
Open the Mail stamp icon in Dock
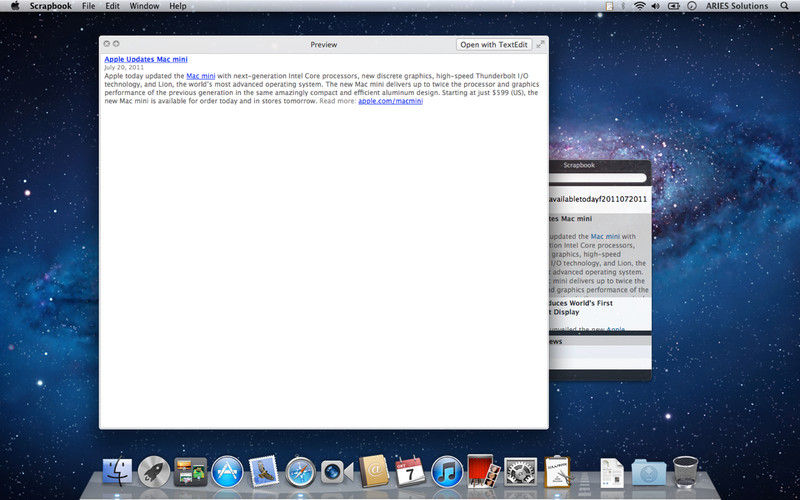pos(264,471)
